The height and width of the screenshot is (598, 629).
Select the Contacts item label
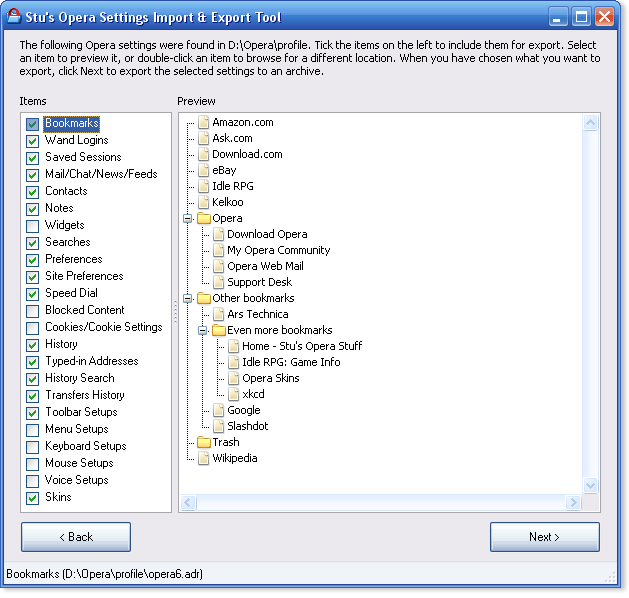click(x=66, y=191)
